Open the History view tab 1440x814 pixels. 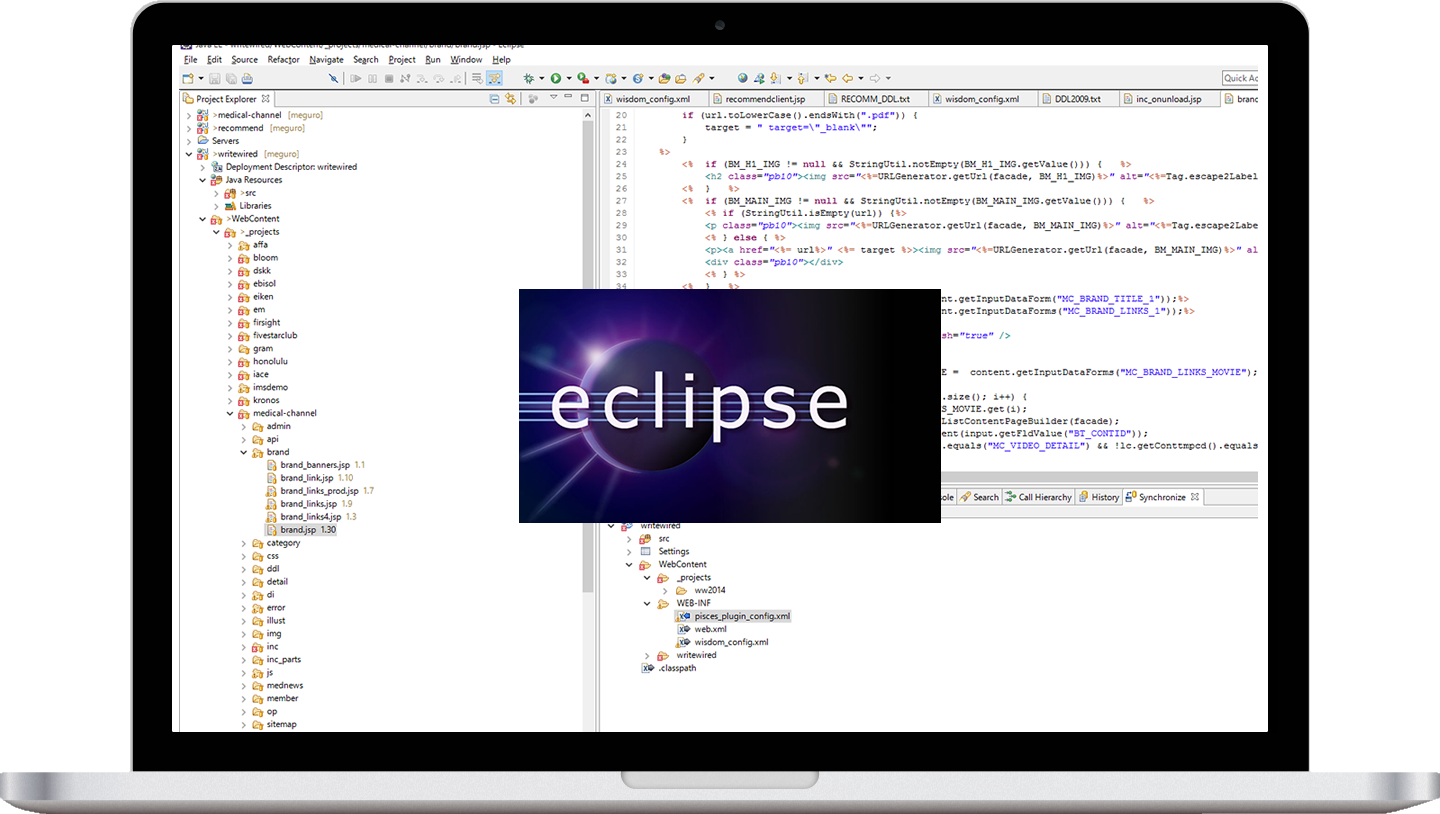[x=1098, y=497]
